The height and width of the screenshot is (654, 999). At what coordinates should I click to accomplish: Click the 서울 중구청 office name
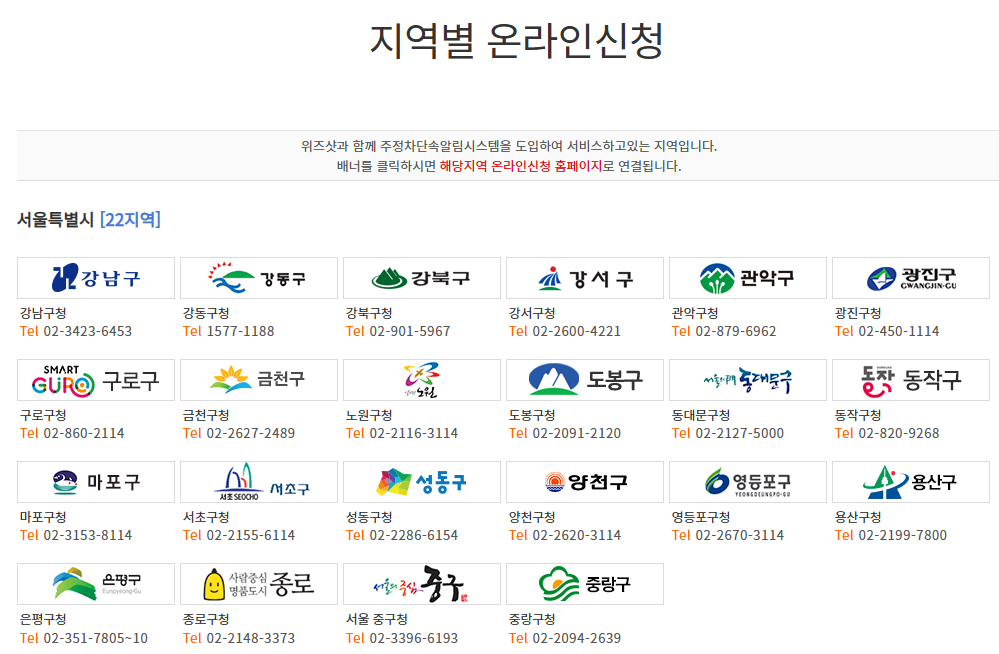(x=377, y=619)
